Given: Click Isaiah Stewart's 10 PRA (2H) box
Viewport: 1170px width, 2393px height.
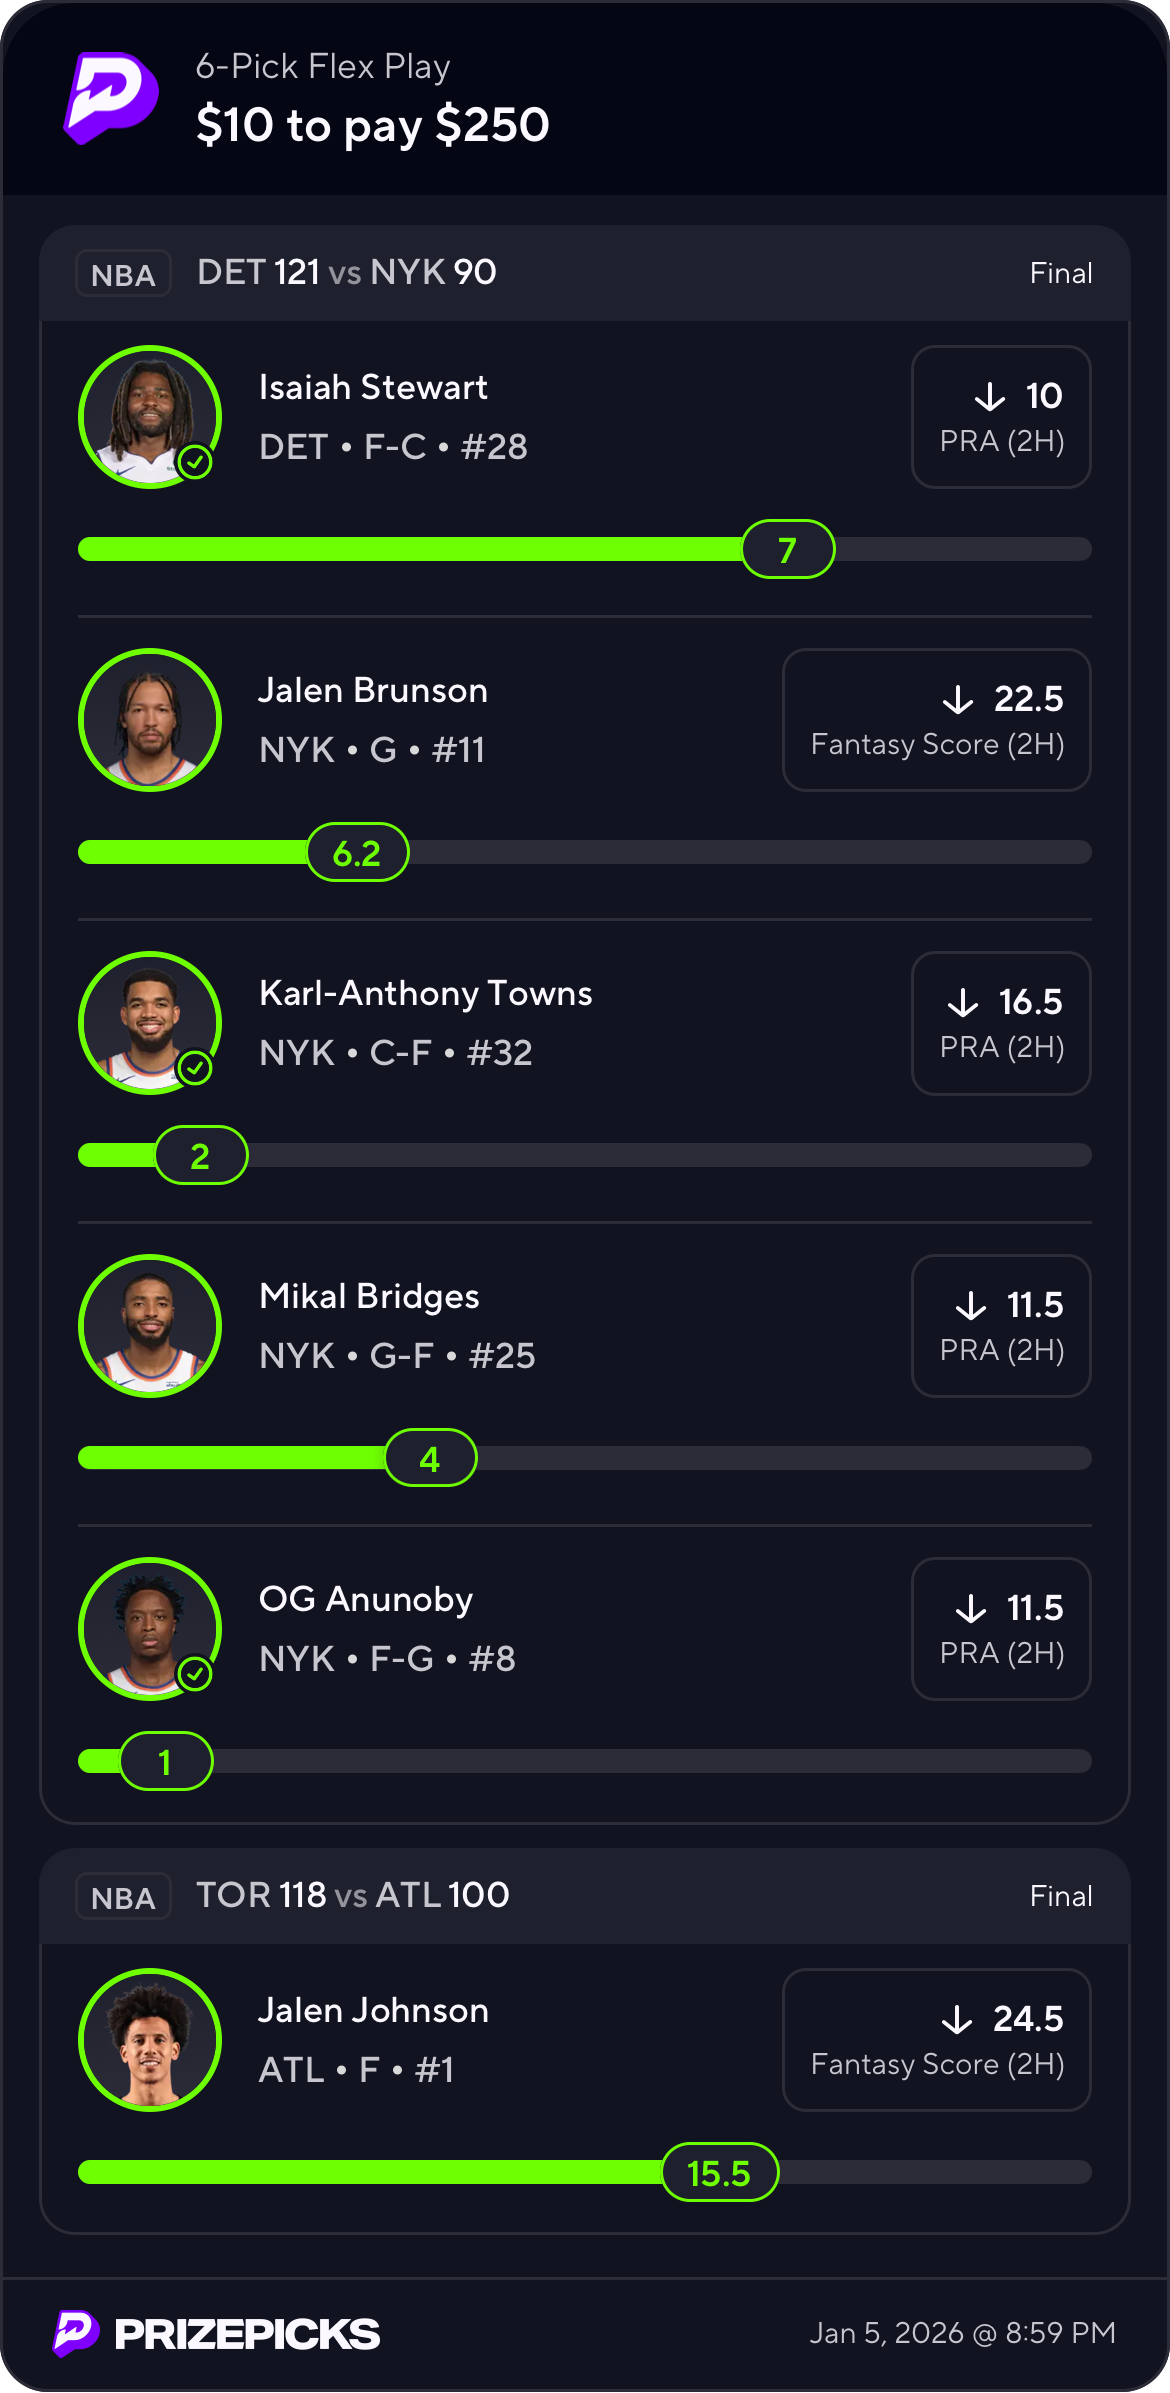Looking at the screenshot, I should click(x=1001, y=417).
